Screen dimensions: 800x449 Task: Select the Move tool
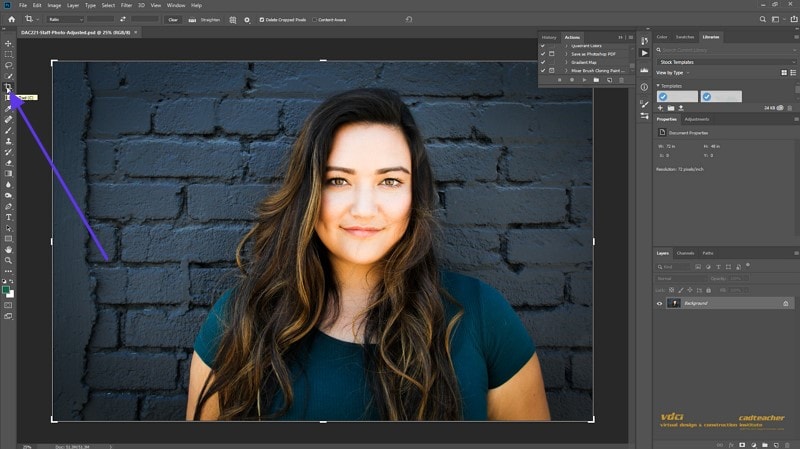(x=8, y=43)
